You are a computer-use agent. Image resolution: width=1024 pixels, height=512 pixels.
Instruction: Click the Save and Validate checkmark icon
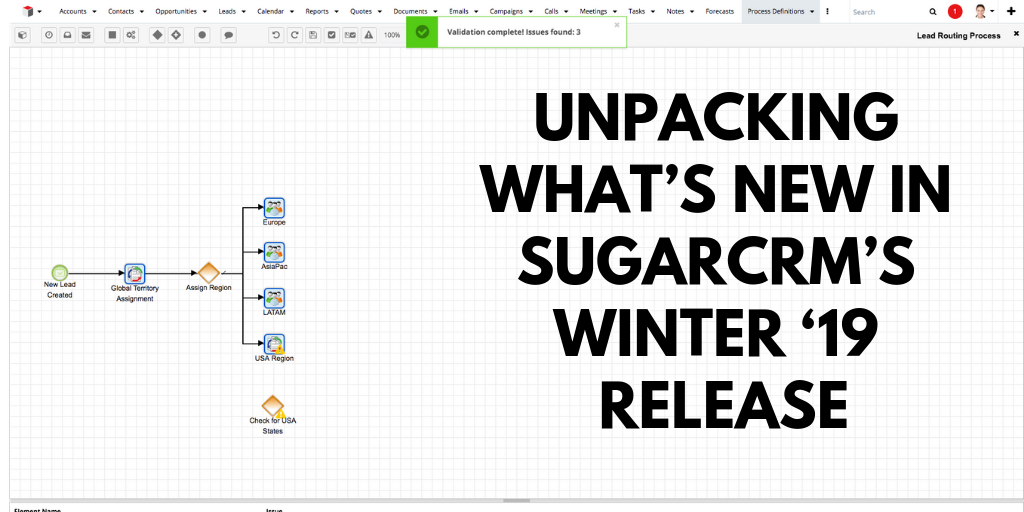[332, 35]
